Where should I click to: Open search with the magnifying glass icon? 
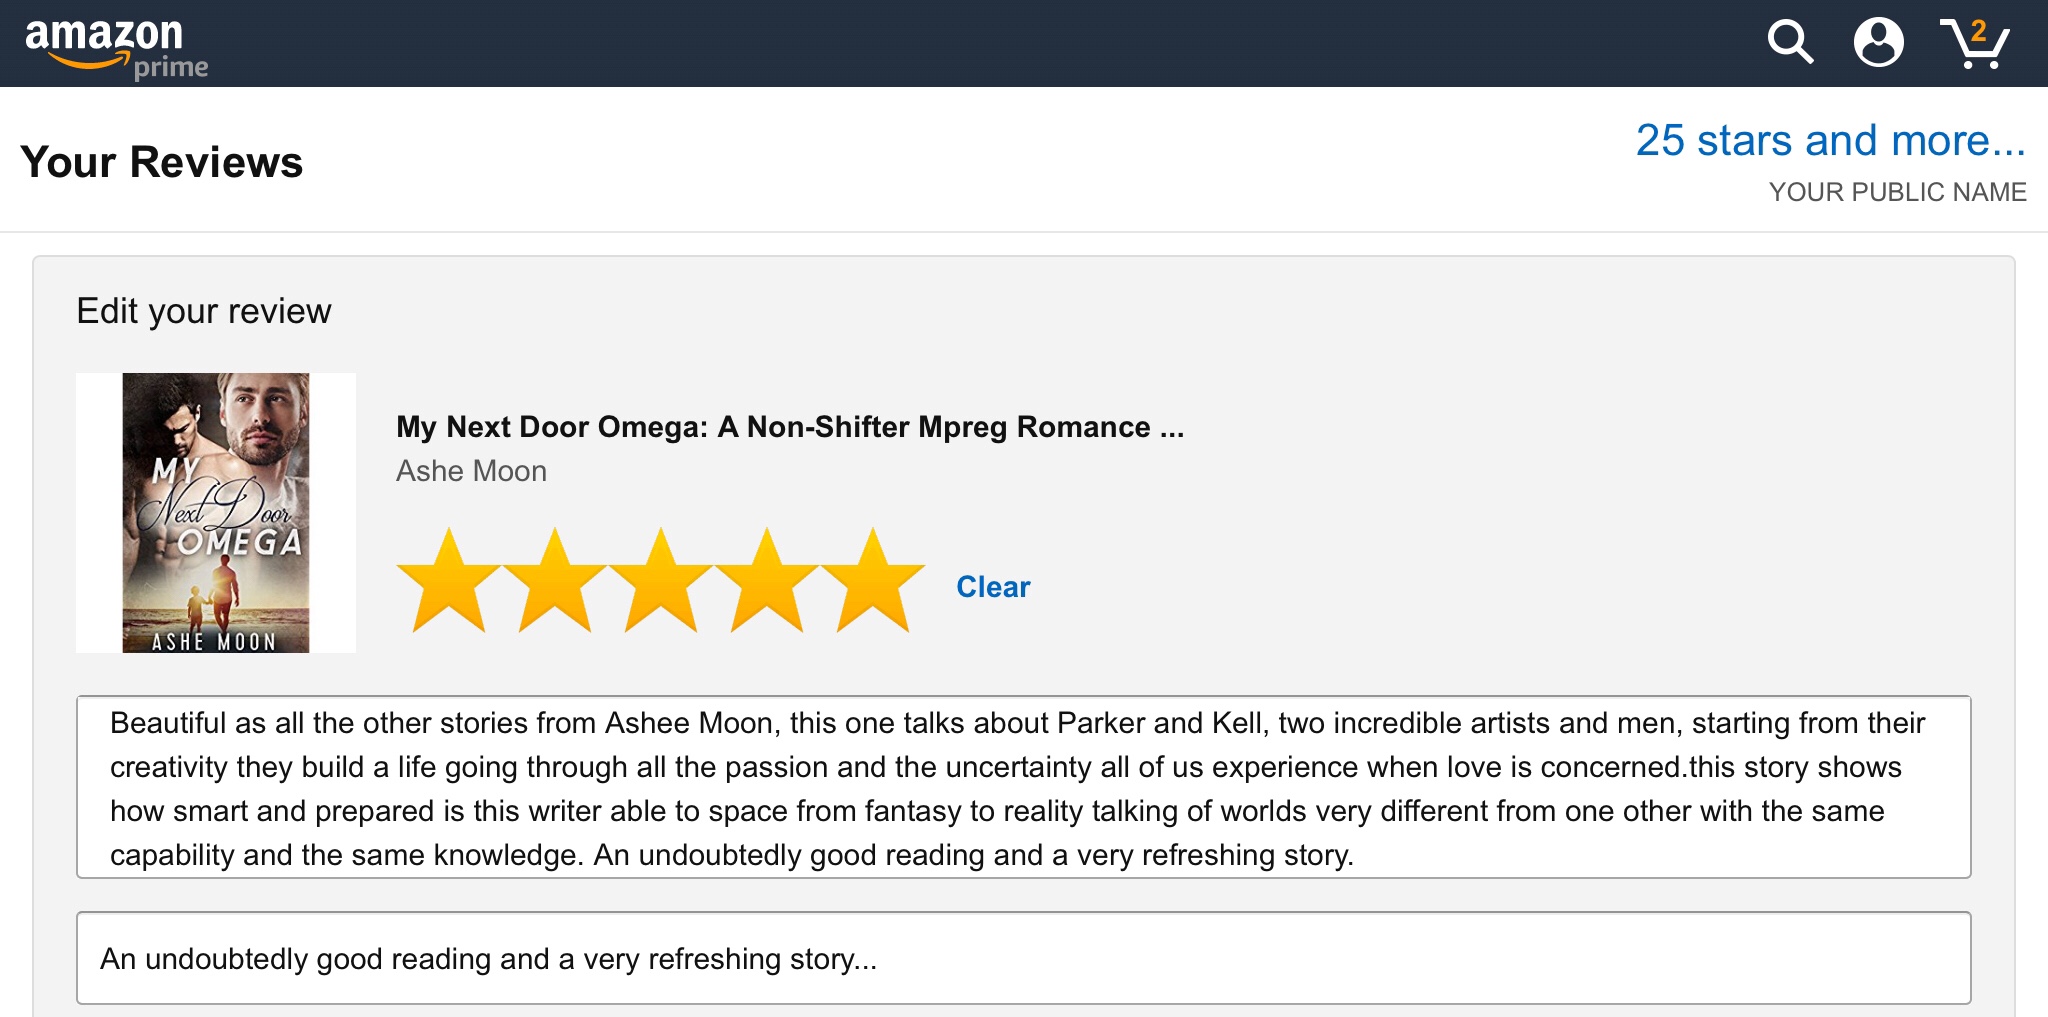click(1789, 43)
